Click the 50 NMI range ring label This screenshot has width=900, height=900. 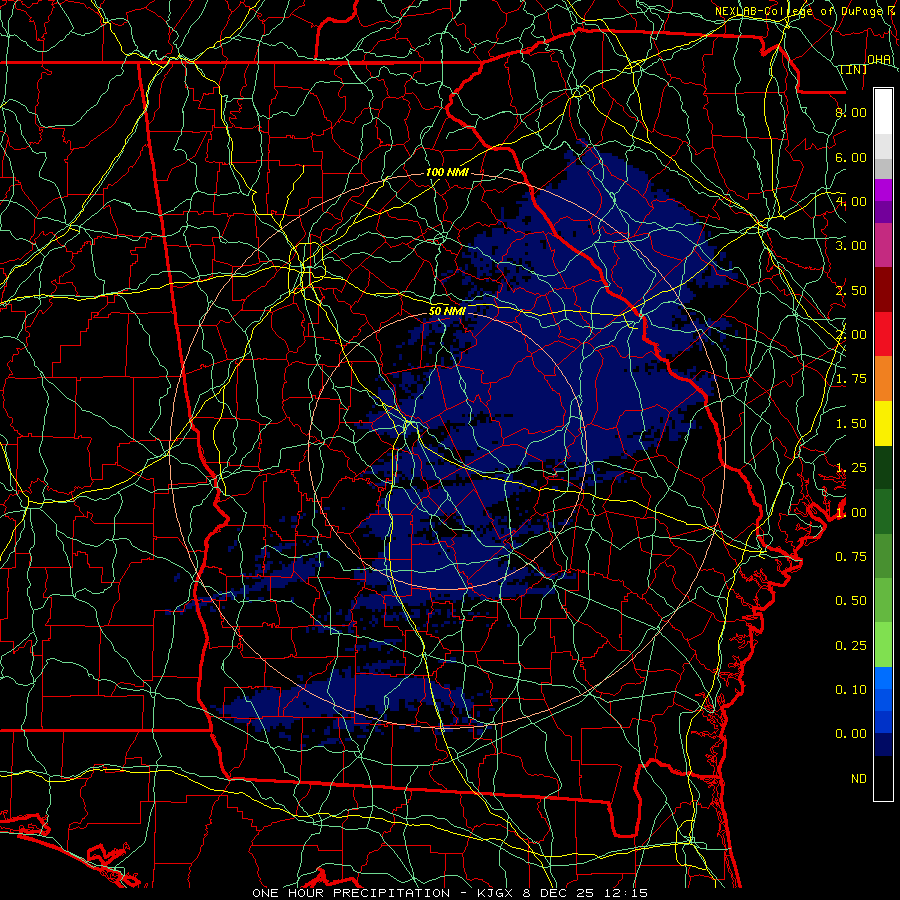pos(447,311)
